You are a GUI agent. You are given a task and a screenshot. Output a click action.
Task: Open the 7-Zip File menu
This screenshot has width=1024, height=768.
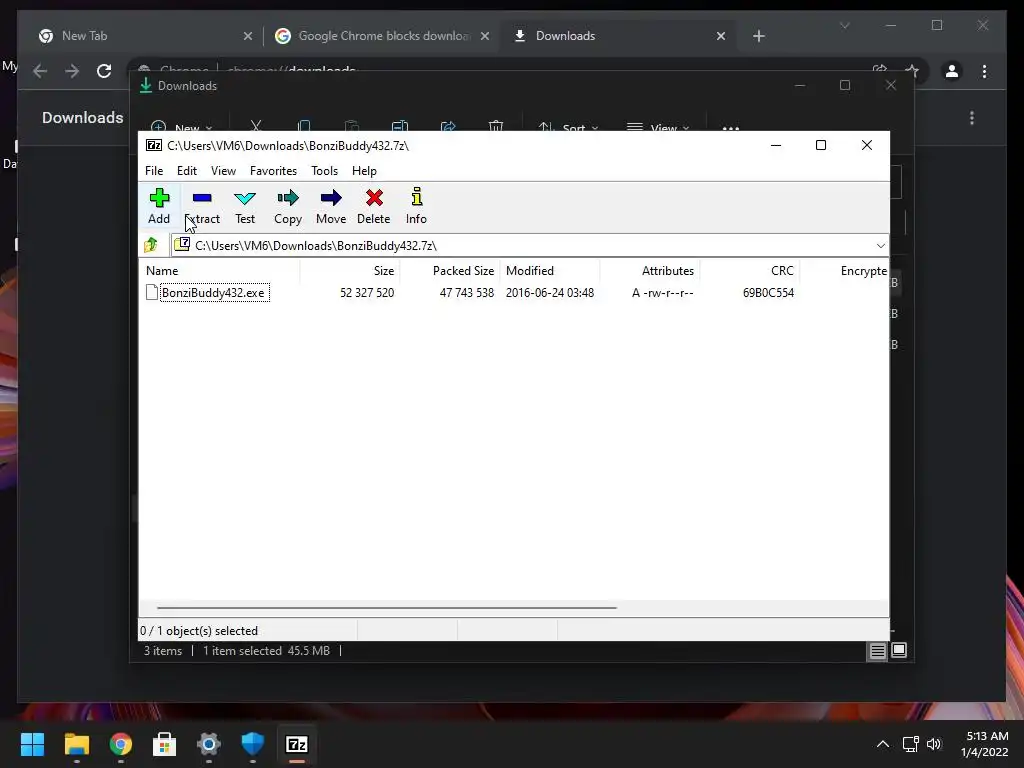[154, 170]
